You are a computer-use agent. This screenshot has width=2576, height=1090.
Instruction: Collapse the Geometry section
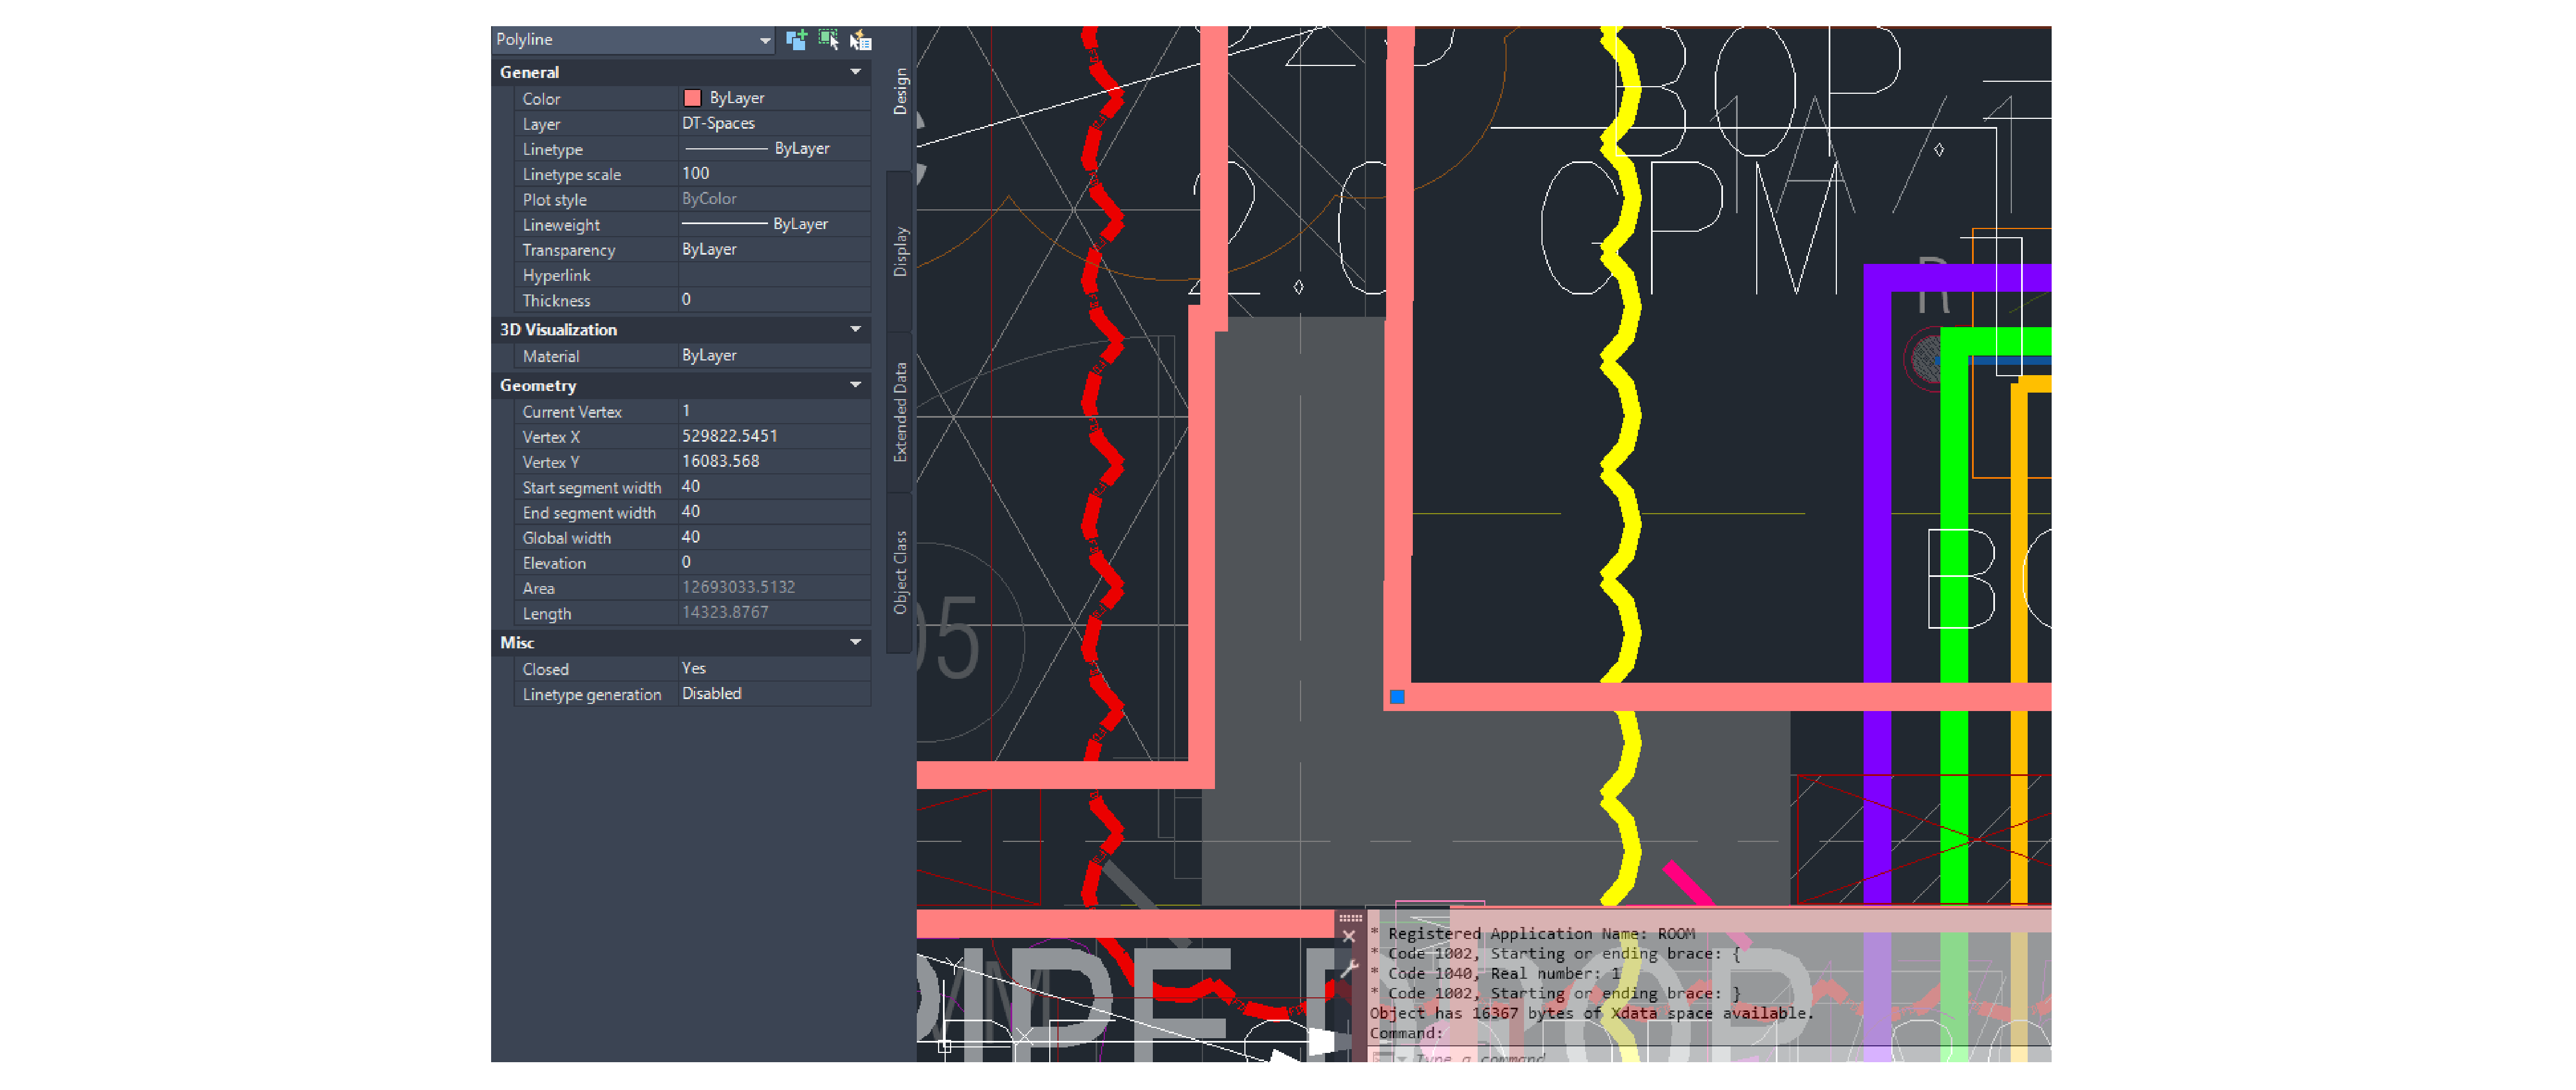[x=855, y=385]
